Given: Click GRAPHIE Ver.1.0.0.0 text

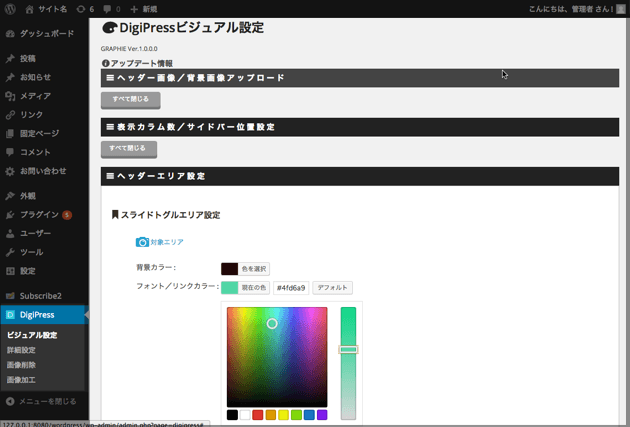Looking at the screenshot, I should (x=129, y=49).
